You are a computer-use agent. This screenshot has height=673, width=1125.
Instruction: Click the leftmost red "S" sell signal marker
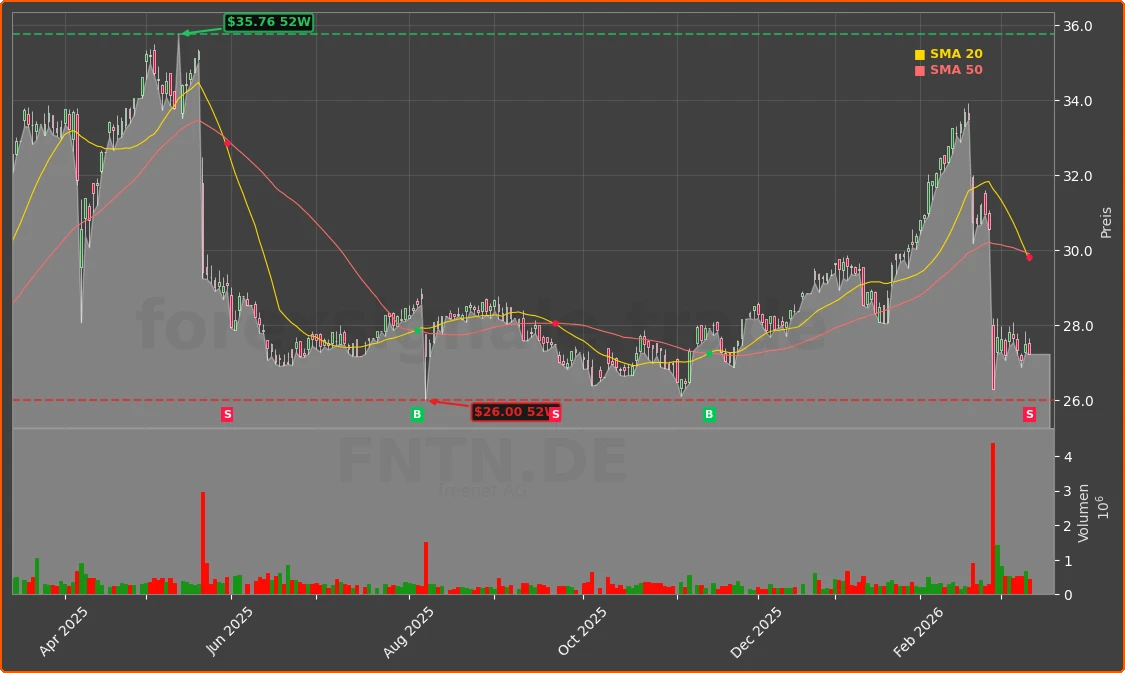click(227, 413)
